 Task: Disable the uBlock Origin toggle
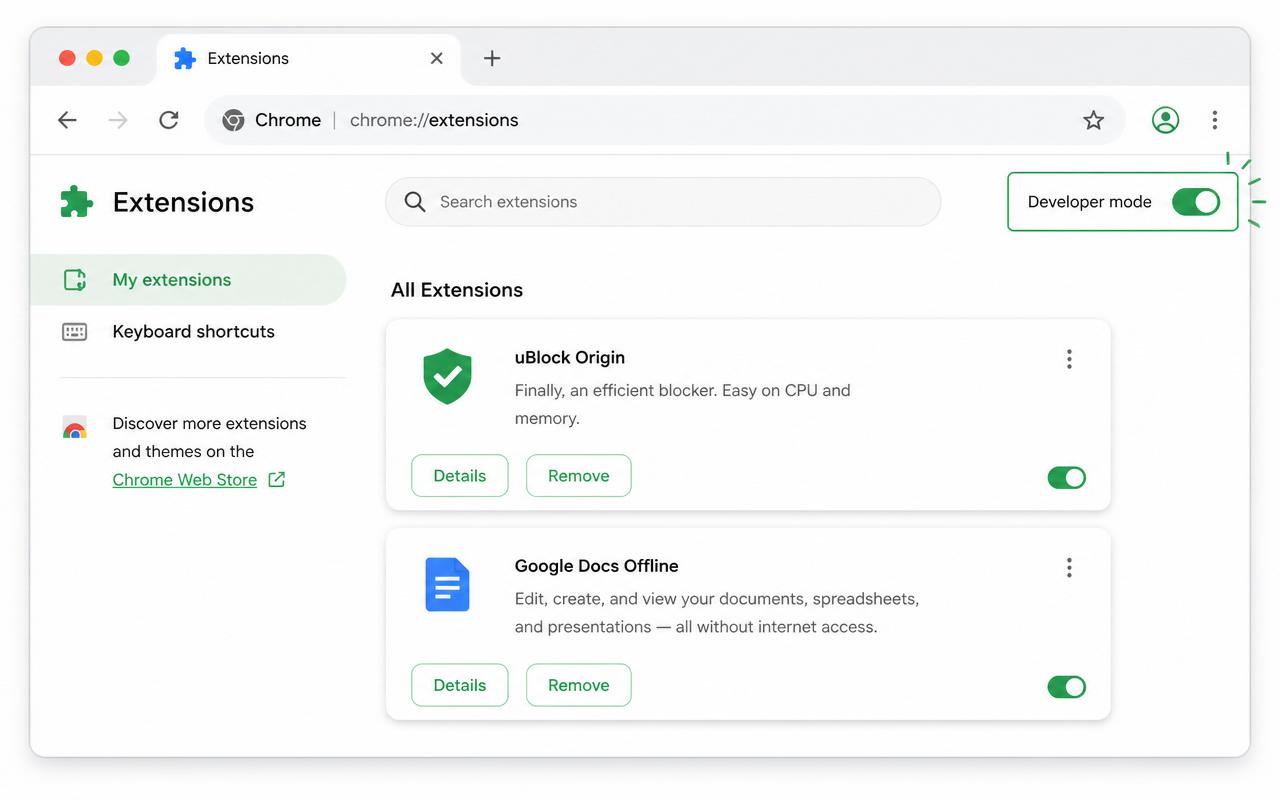(x=1067, y=478)
